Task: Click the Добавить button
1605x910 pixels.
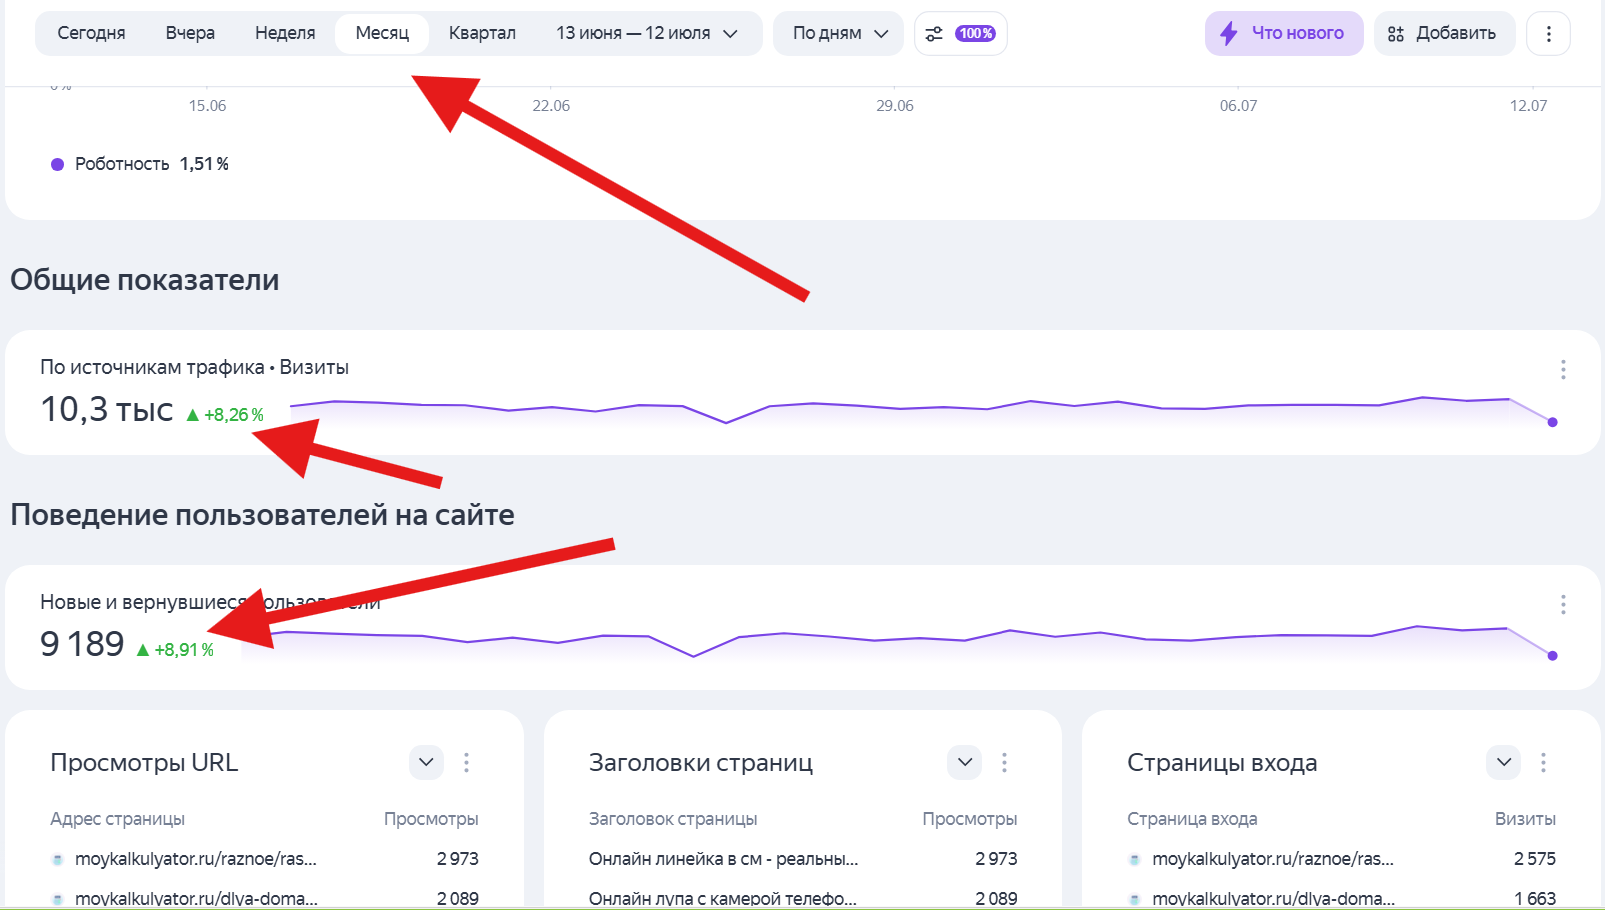Action: 1444,33
